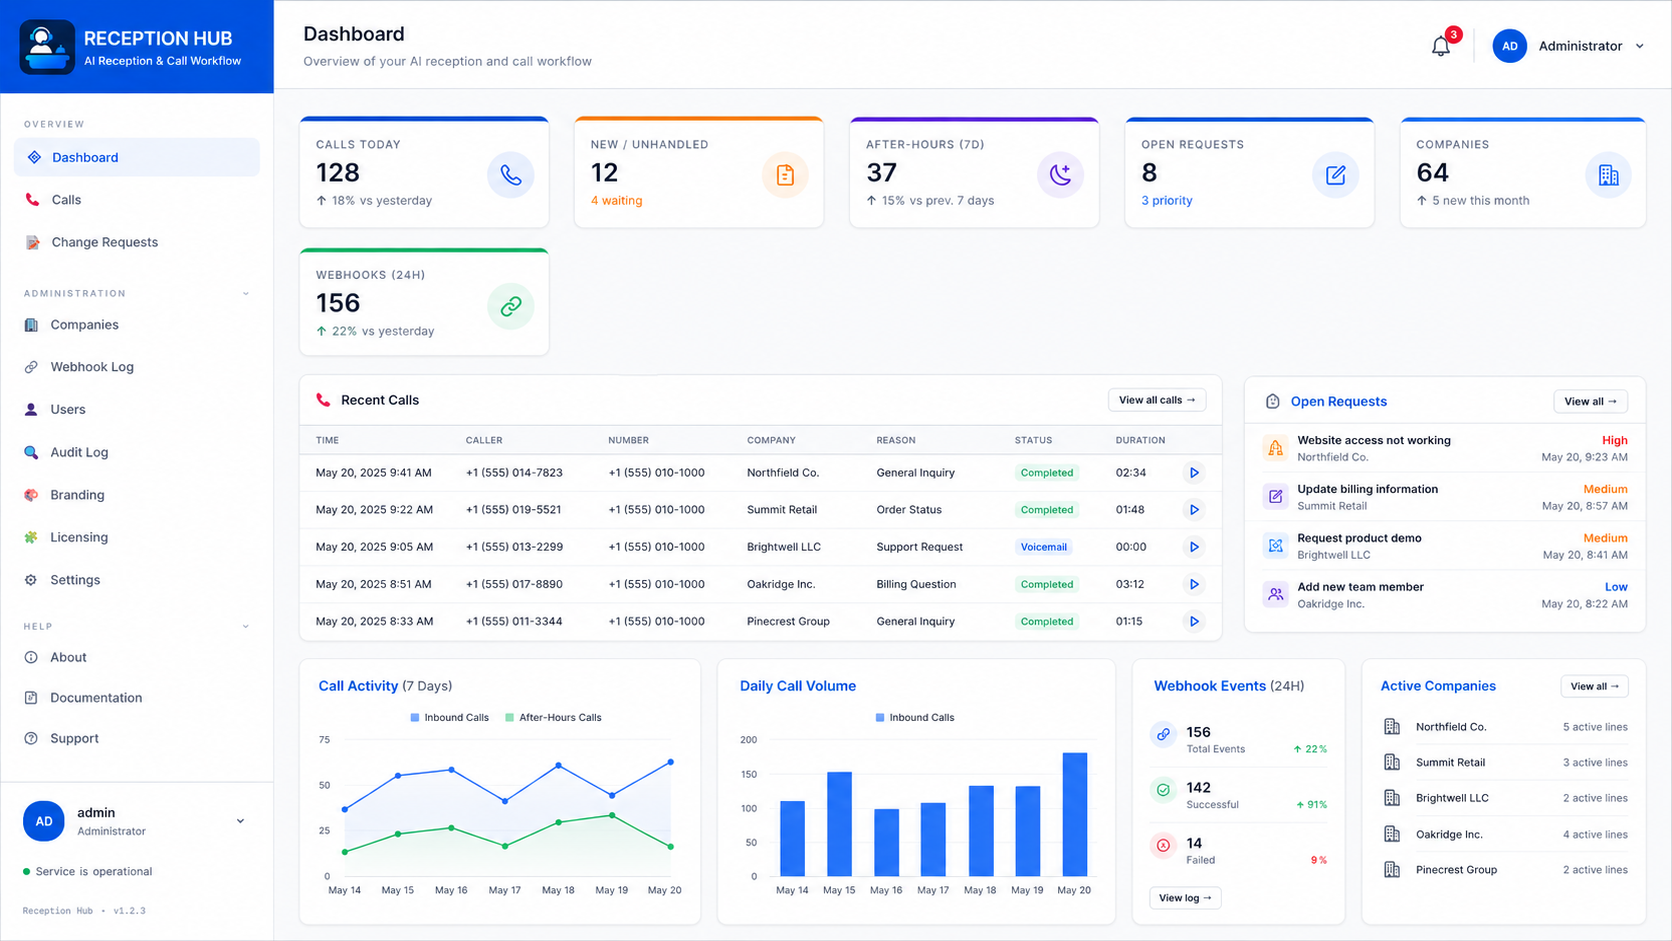Click the Open Requests panel header icon
The width and height of the screenshot is (1672, 941).
click(x=1272, y=401)
